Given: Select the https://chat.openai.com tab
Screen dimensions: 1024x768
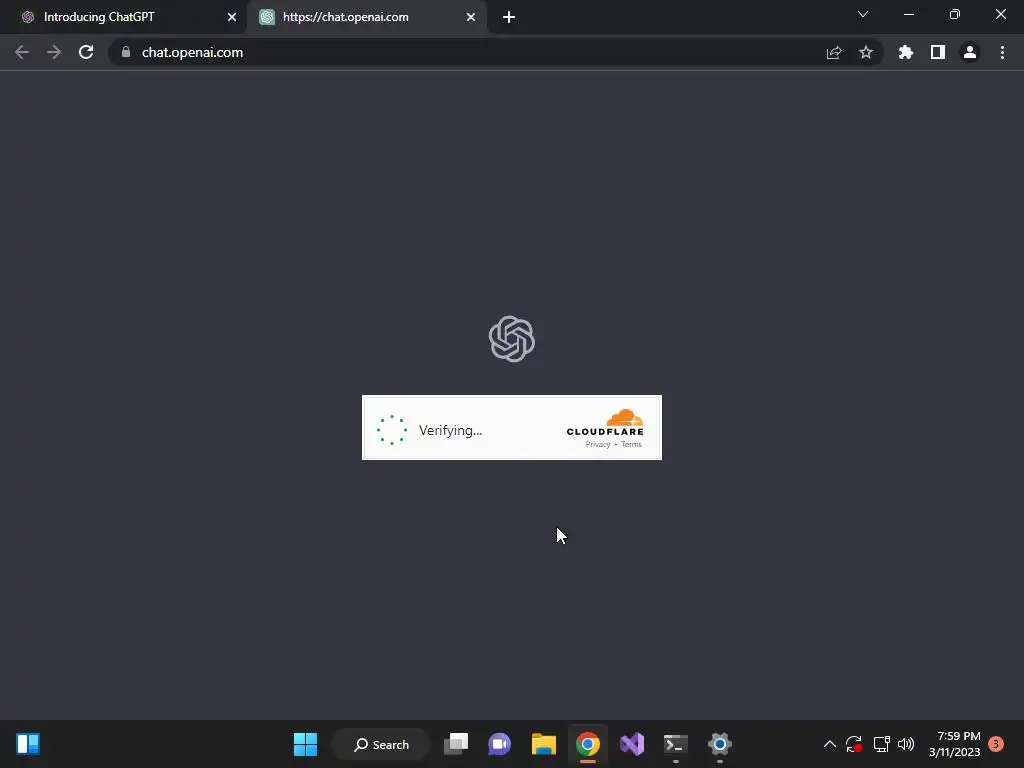Looking at the screenshot, I should pyautogui.click(x=366, y=17).
